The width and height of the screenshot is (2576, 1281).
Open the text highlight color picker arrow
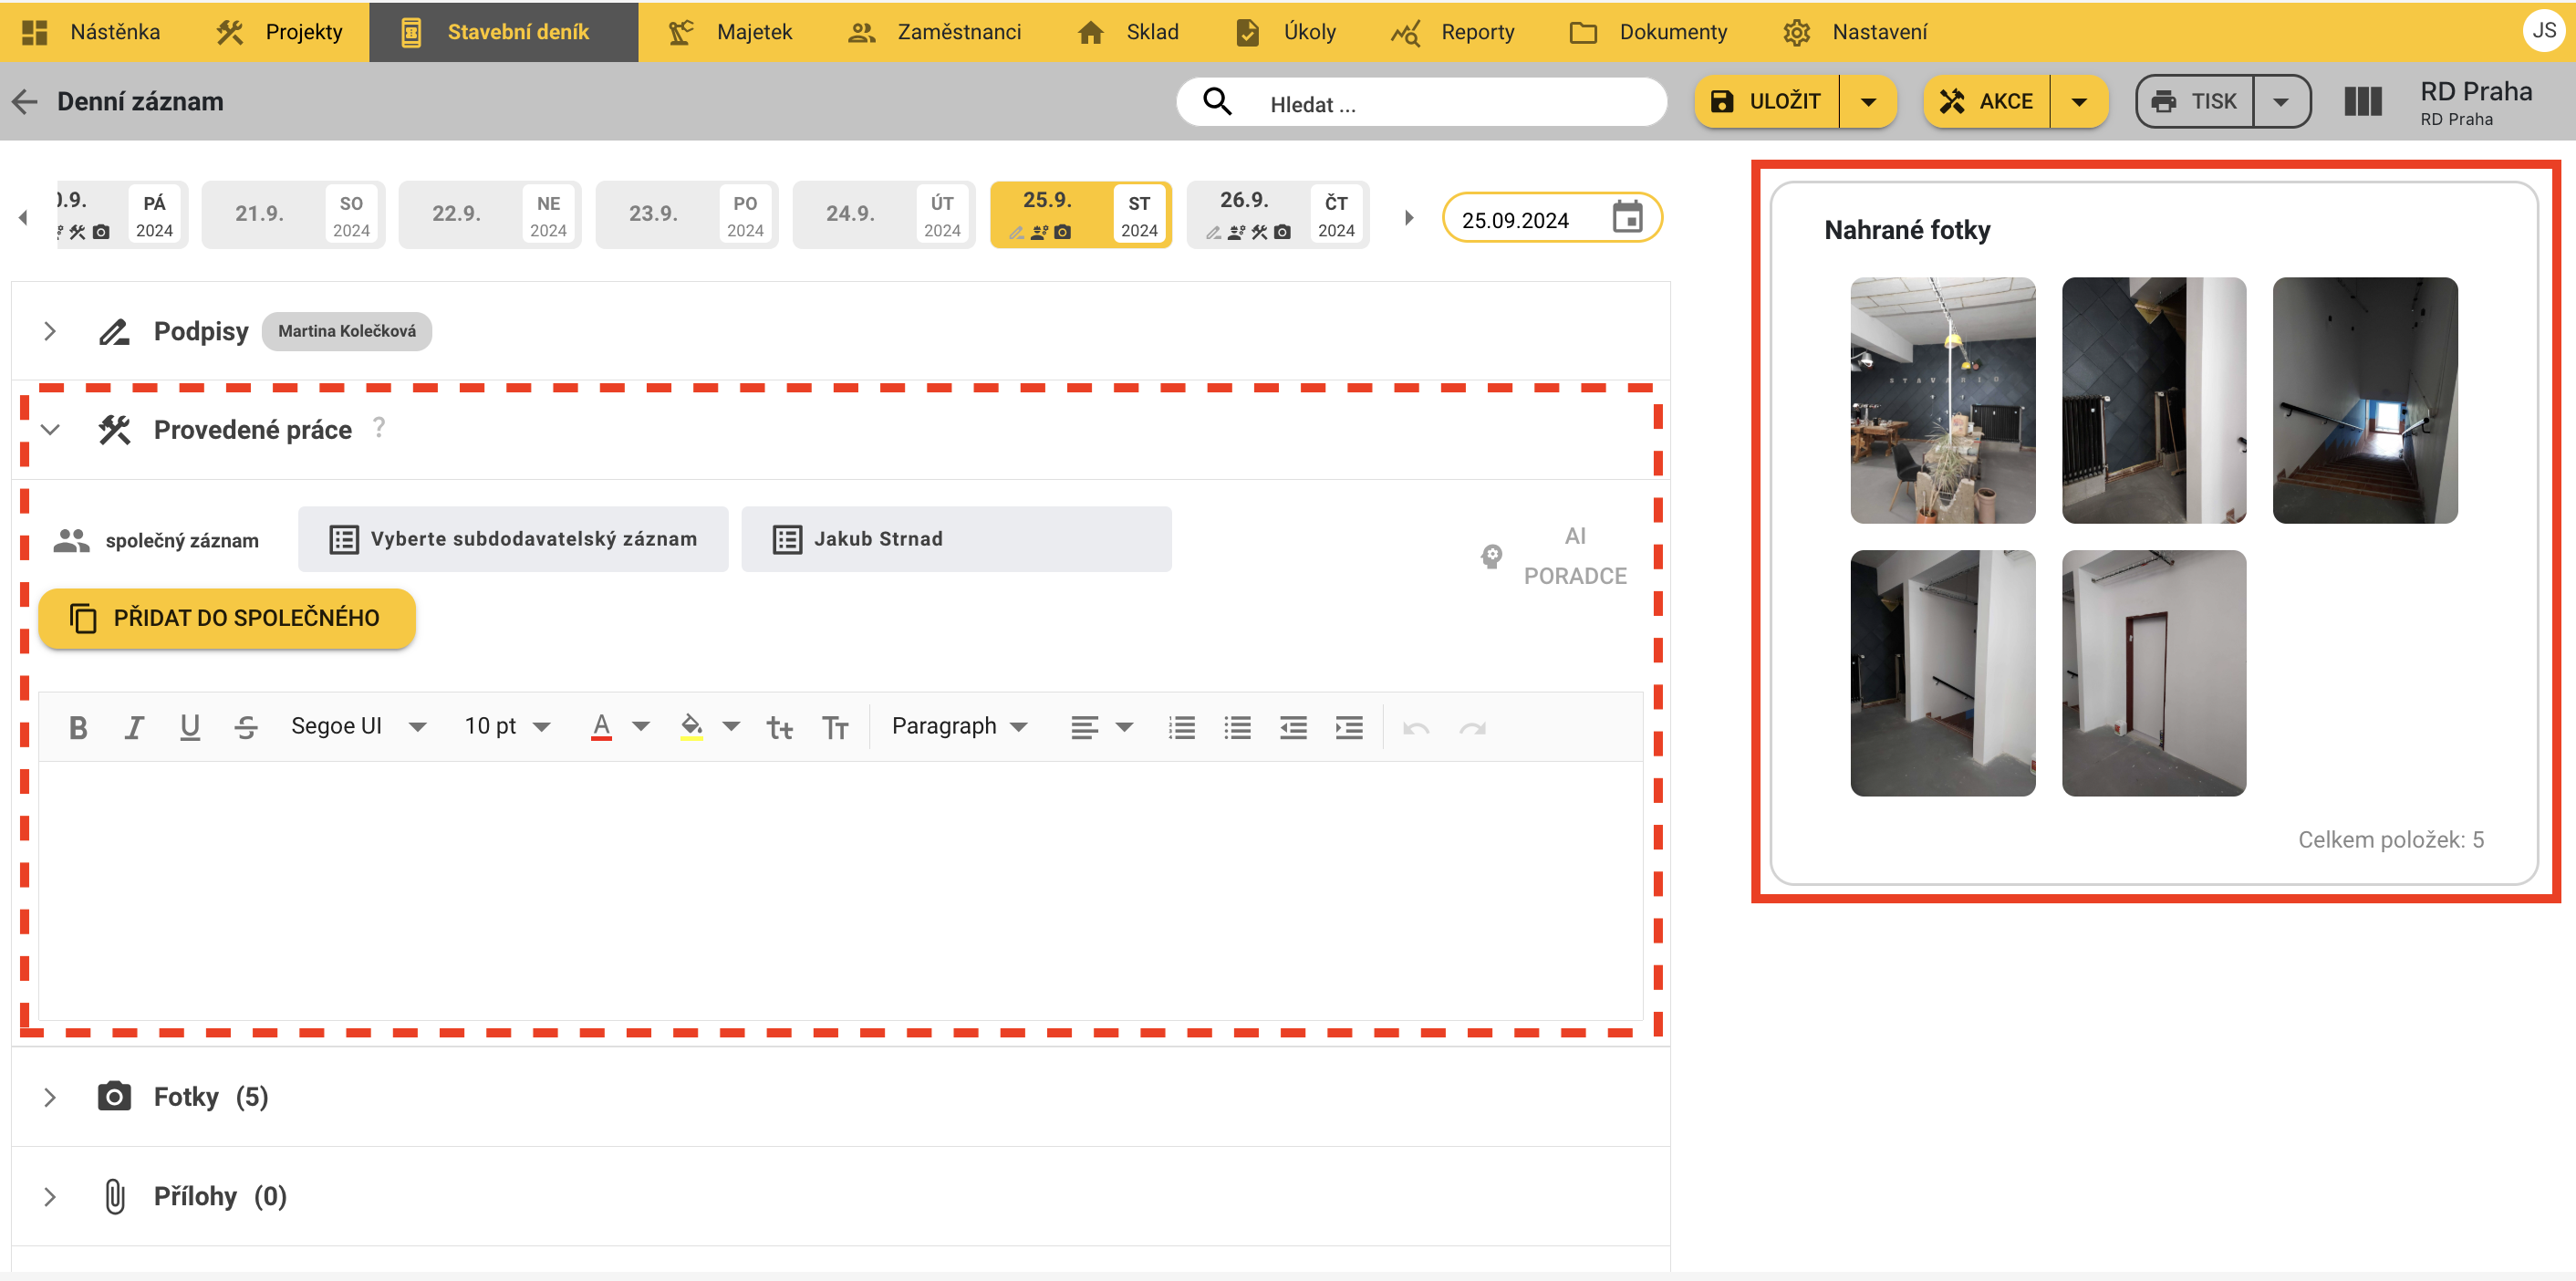click(731, 726)
